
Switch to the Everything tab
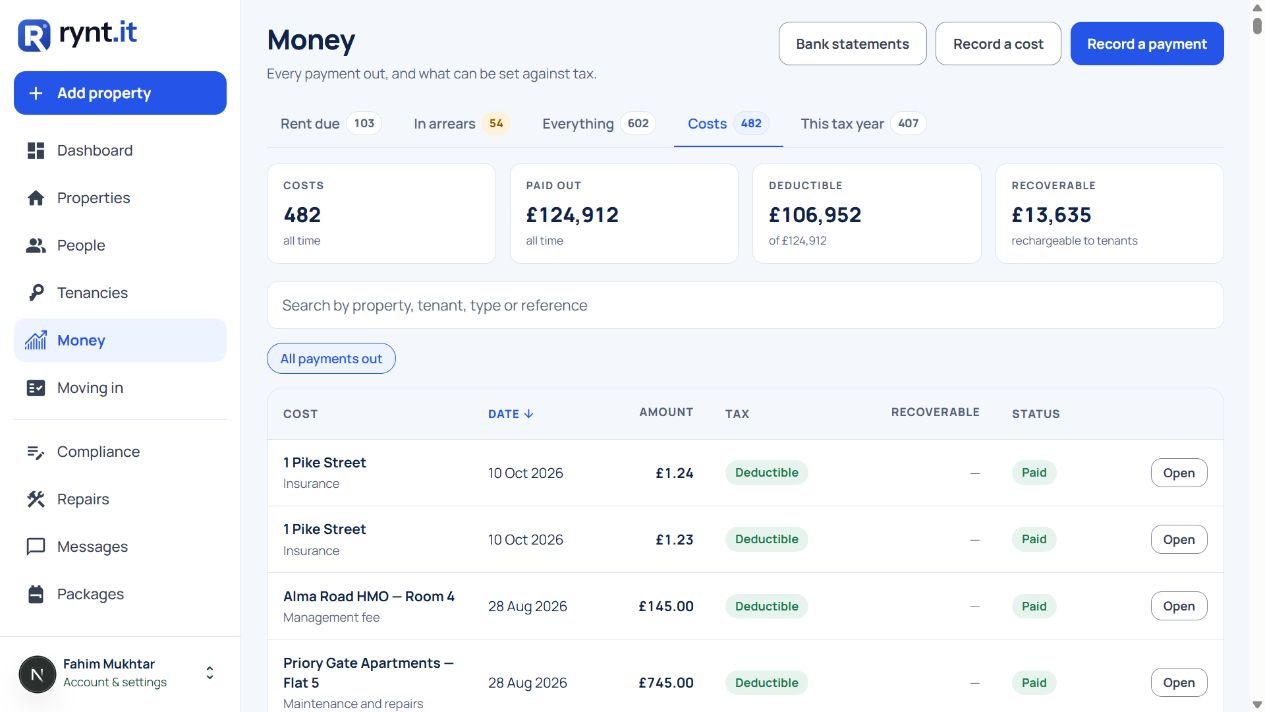(x=597, y=124)
